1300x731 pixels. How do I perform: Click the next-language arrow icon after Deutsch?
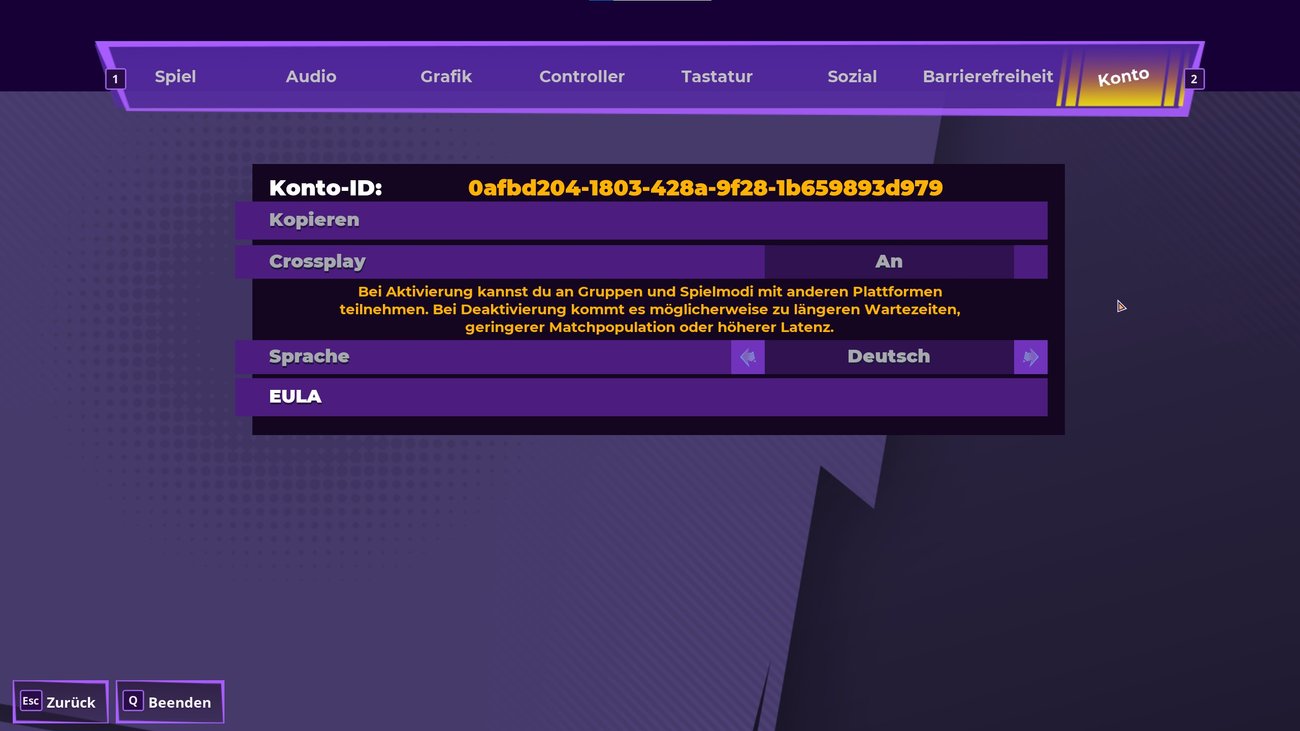coord(1031,356)
